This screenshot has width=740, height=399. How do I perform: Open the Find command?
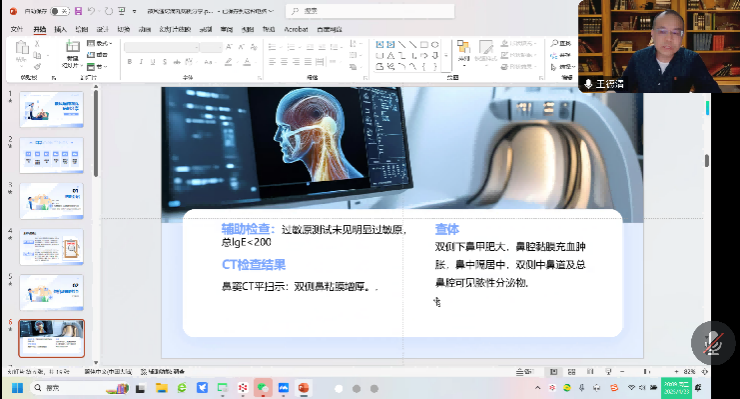pyautogui.click(x=561, y=43)
